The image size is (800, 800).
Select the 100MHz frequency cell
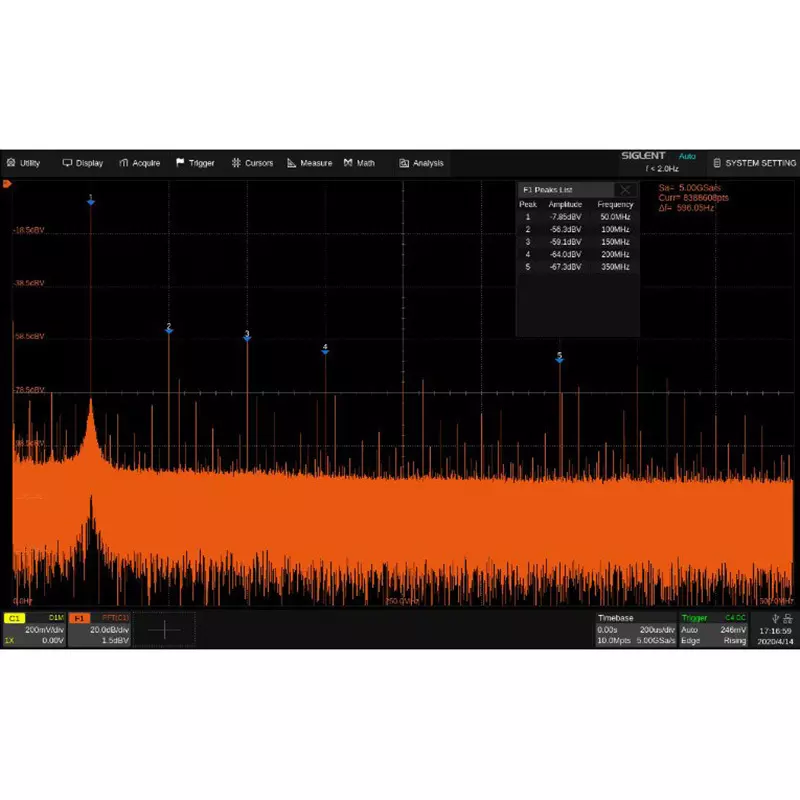tap(615, 230)
